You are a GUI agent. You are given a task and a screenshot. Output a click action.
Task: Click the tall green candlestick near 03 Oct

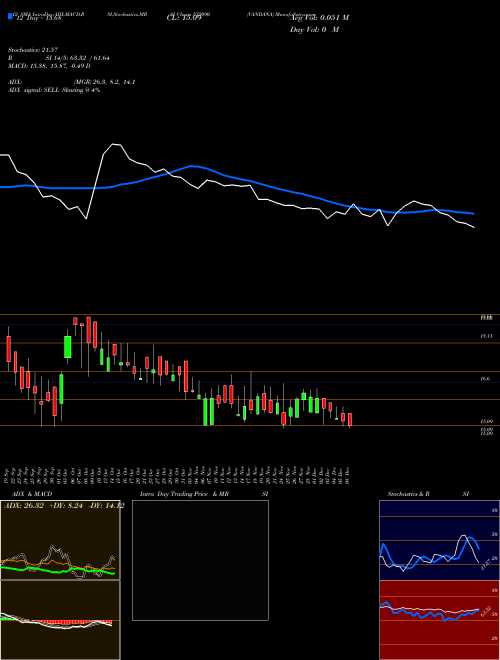point(67,347)
